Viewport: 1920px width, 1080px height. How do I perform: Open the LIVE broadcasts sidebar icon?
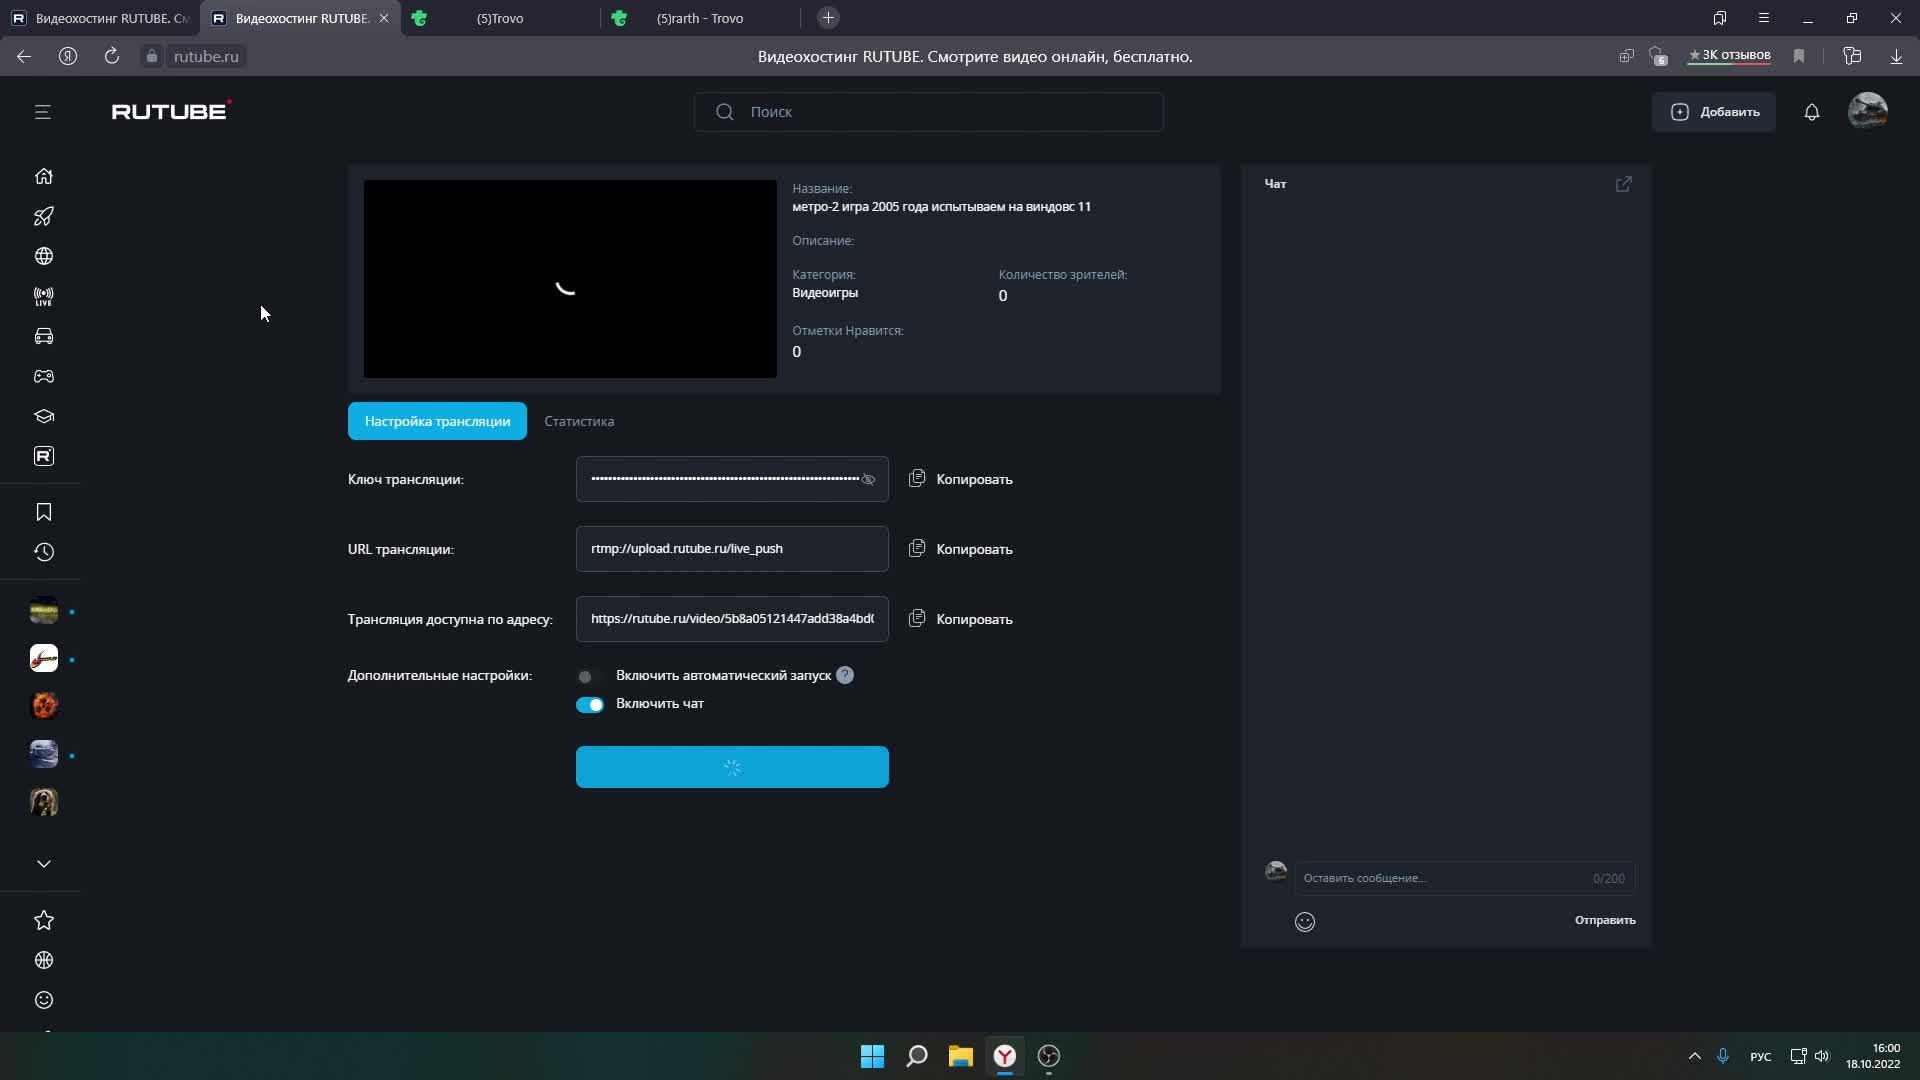[44, 296]
